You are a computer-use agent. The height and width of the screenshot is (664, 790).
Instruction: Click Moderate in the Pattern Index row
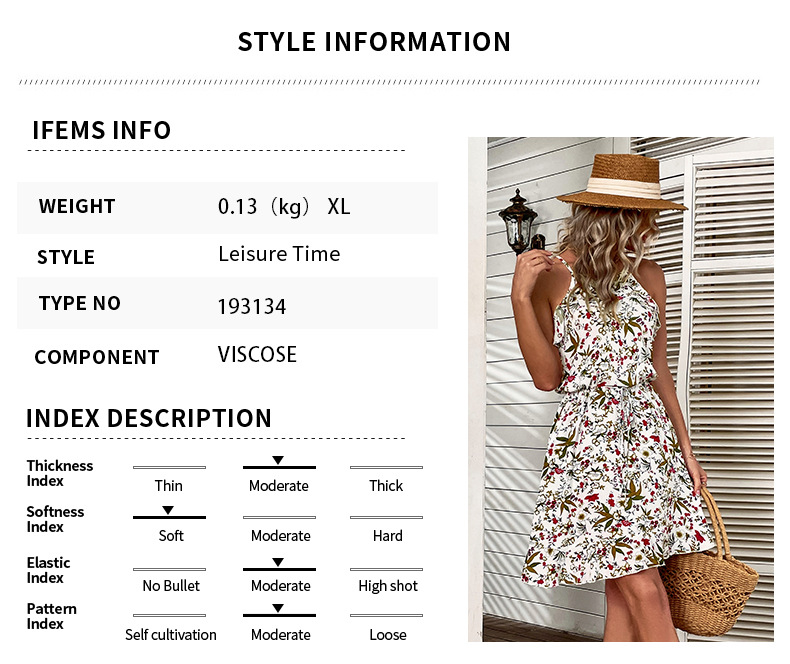pos(281,635)
